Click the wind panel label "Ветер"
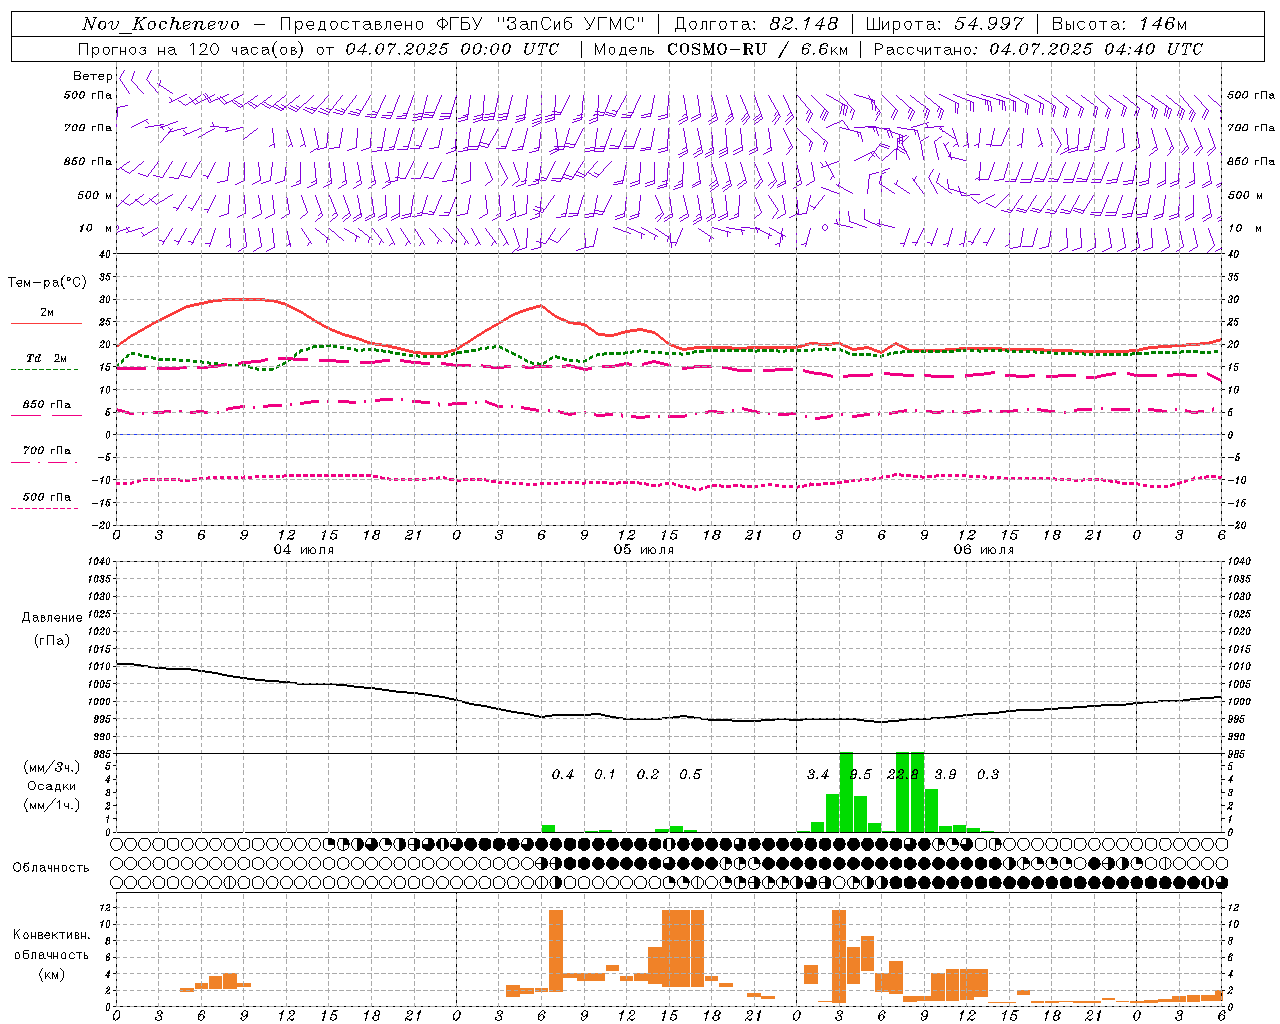This screenshot has width=1280, height=1024. point(93,76)
